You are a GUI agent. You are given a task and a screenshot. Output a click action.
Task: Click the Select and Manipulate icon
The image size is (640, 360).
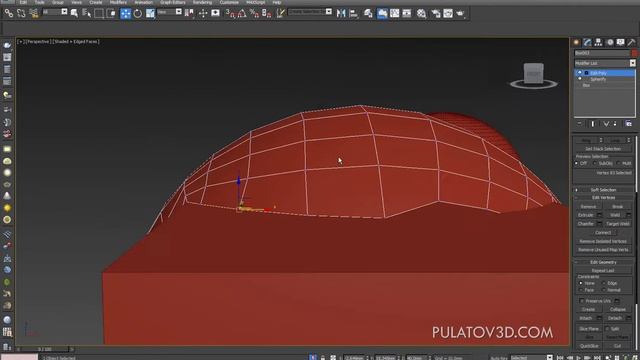coord(203,13)
